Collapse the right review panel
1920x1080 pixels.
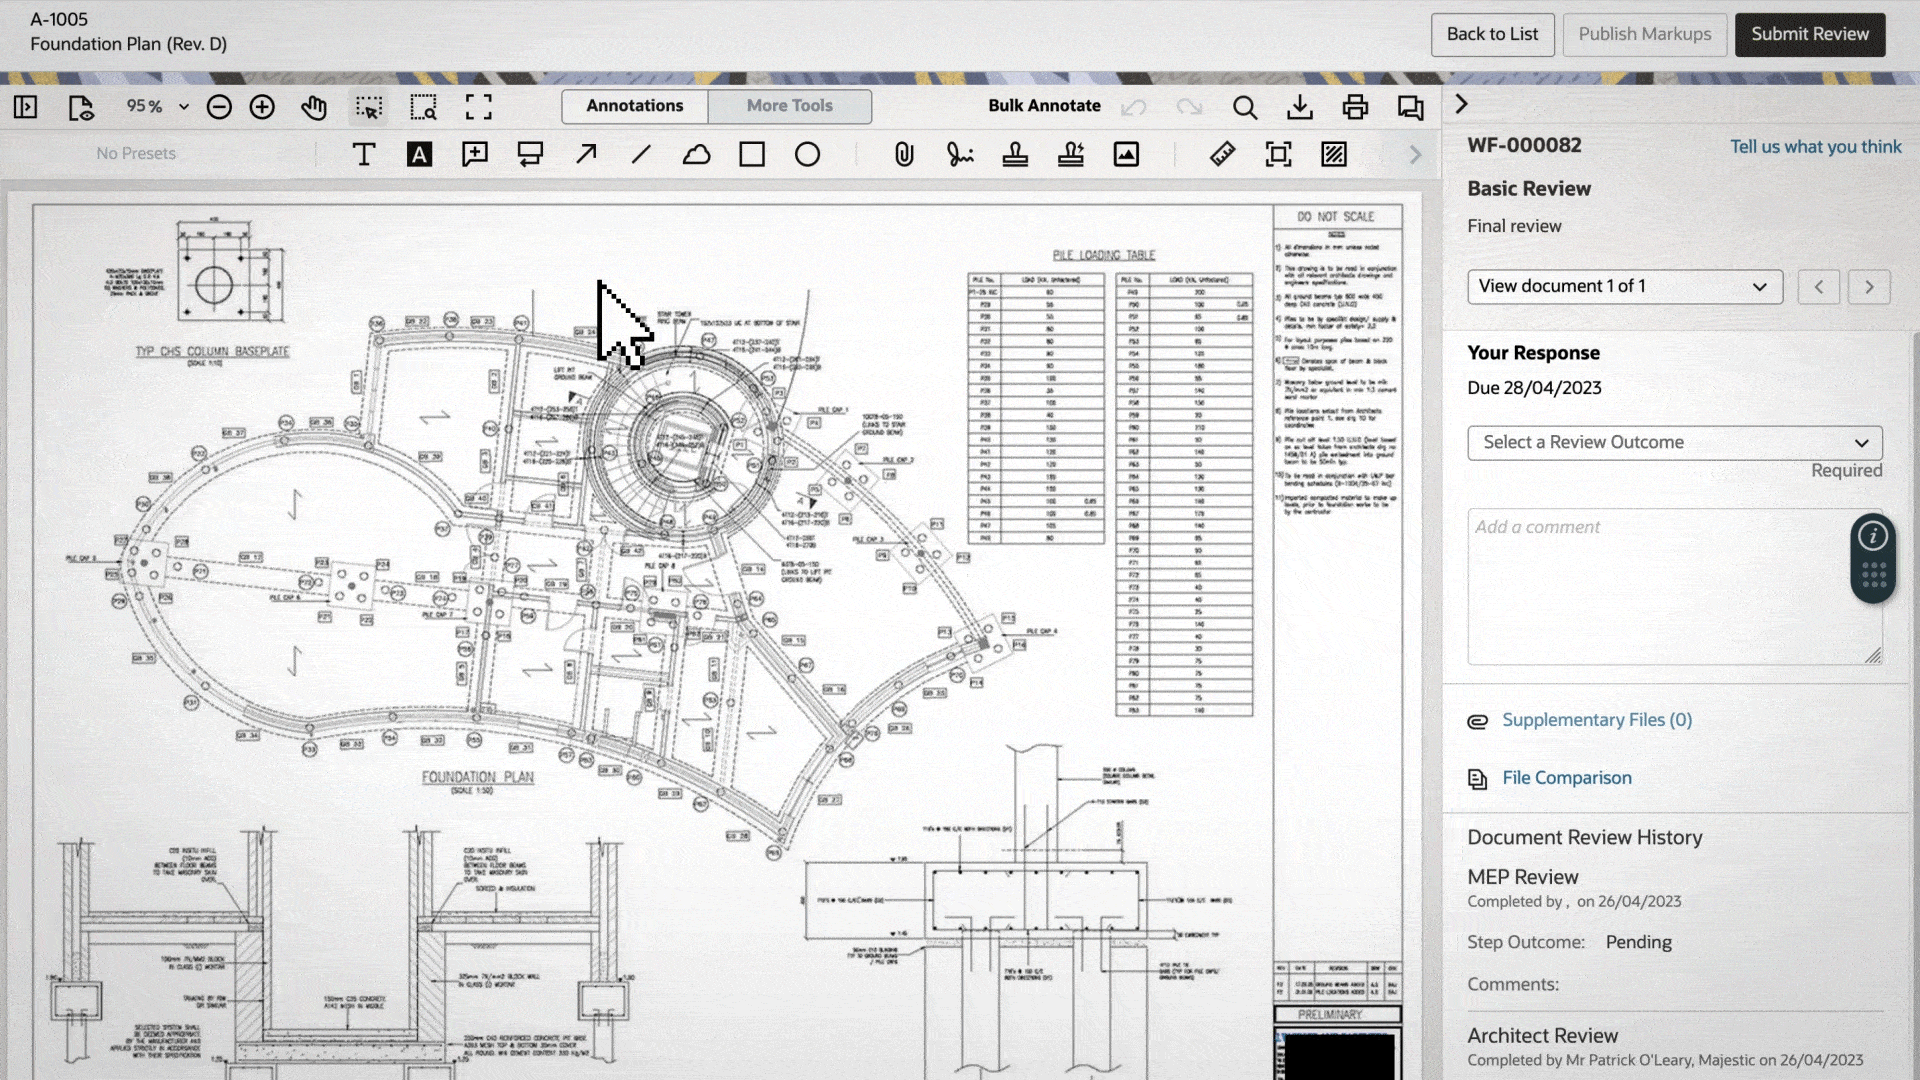pyautogui.click(x=1462, y=104)
